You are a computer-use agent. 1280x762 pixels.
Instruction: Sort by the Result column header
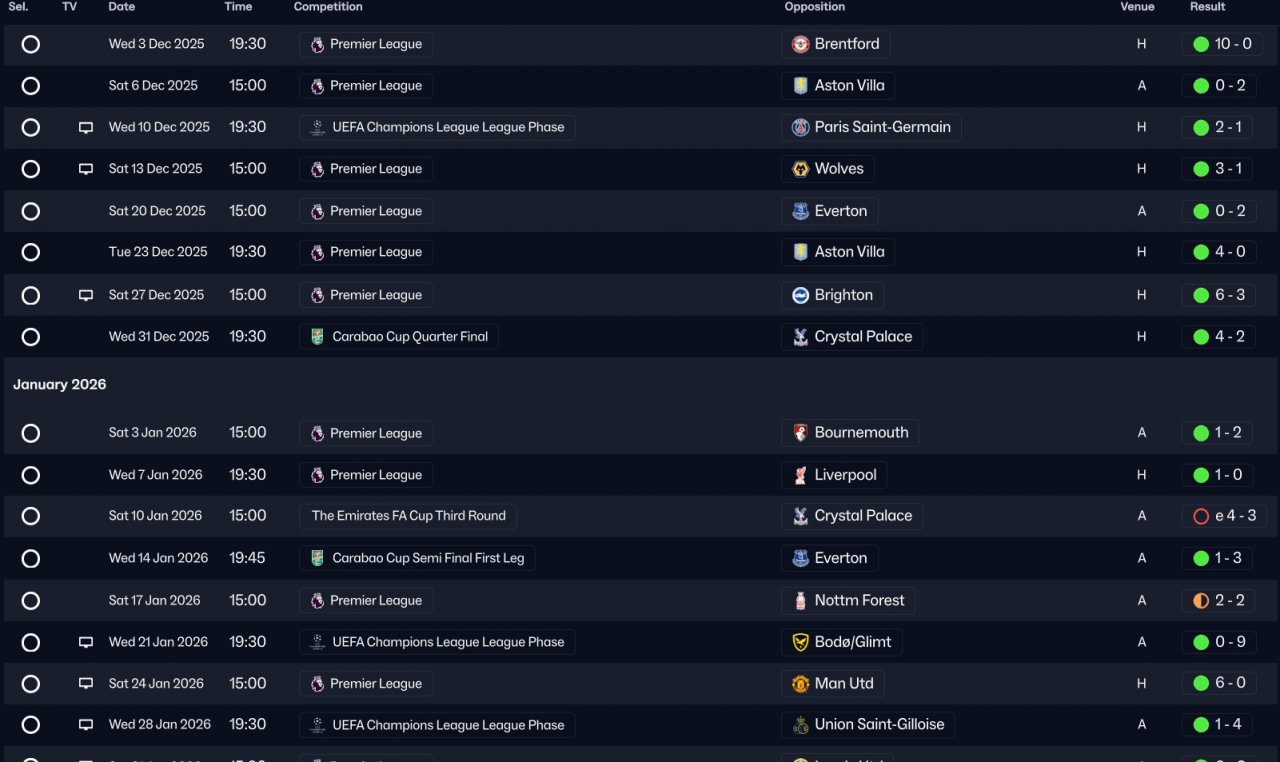tap(1207, 7)
